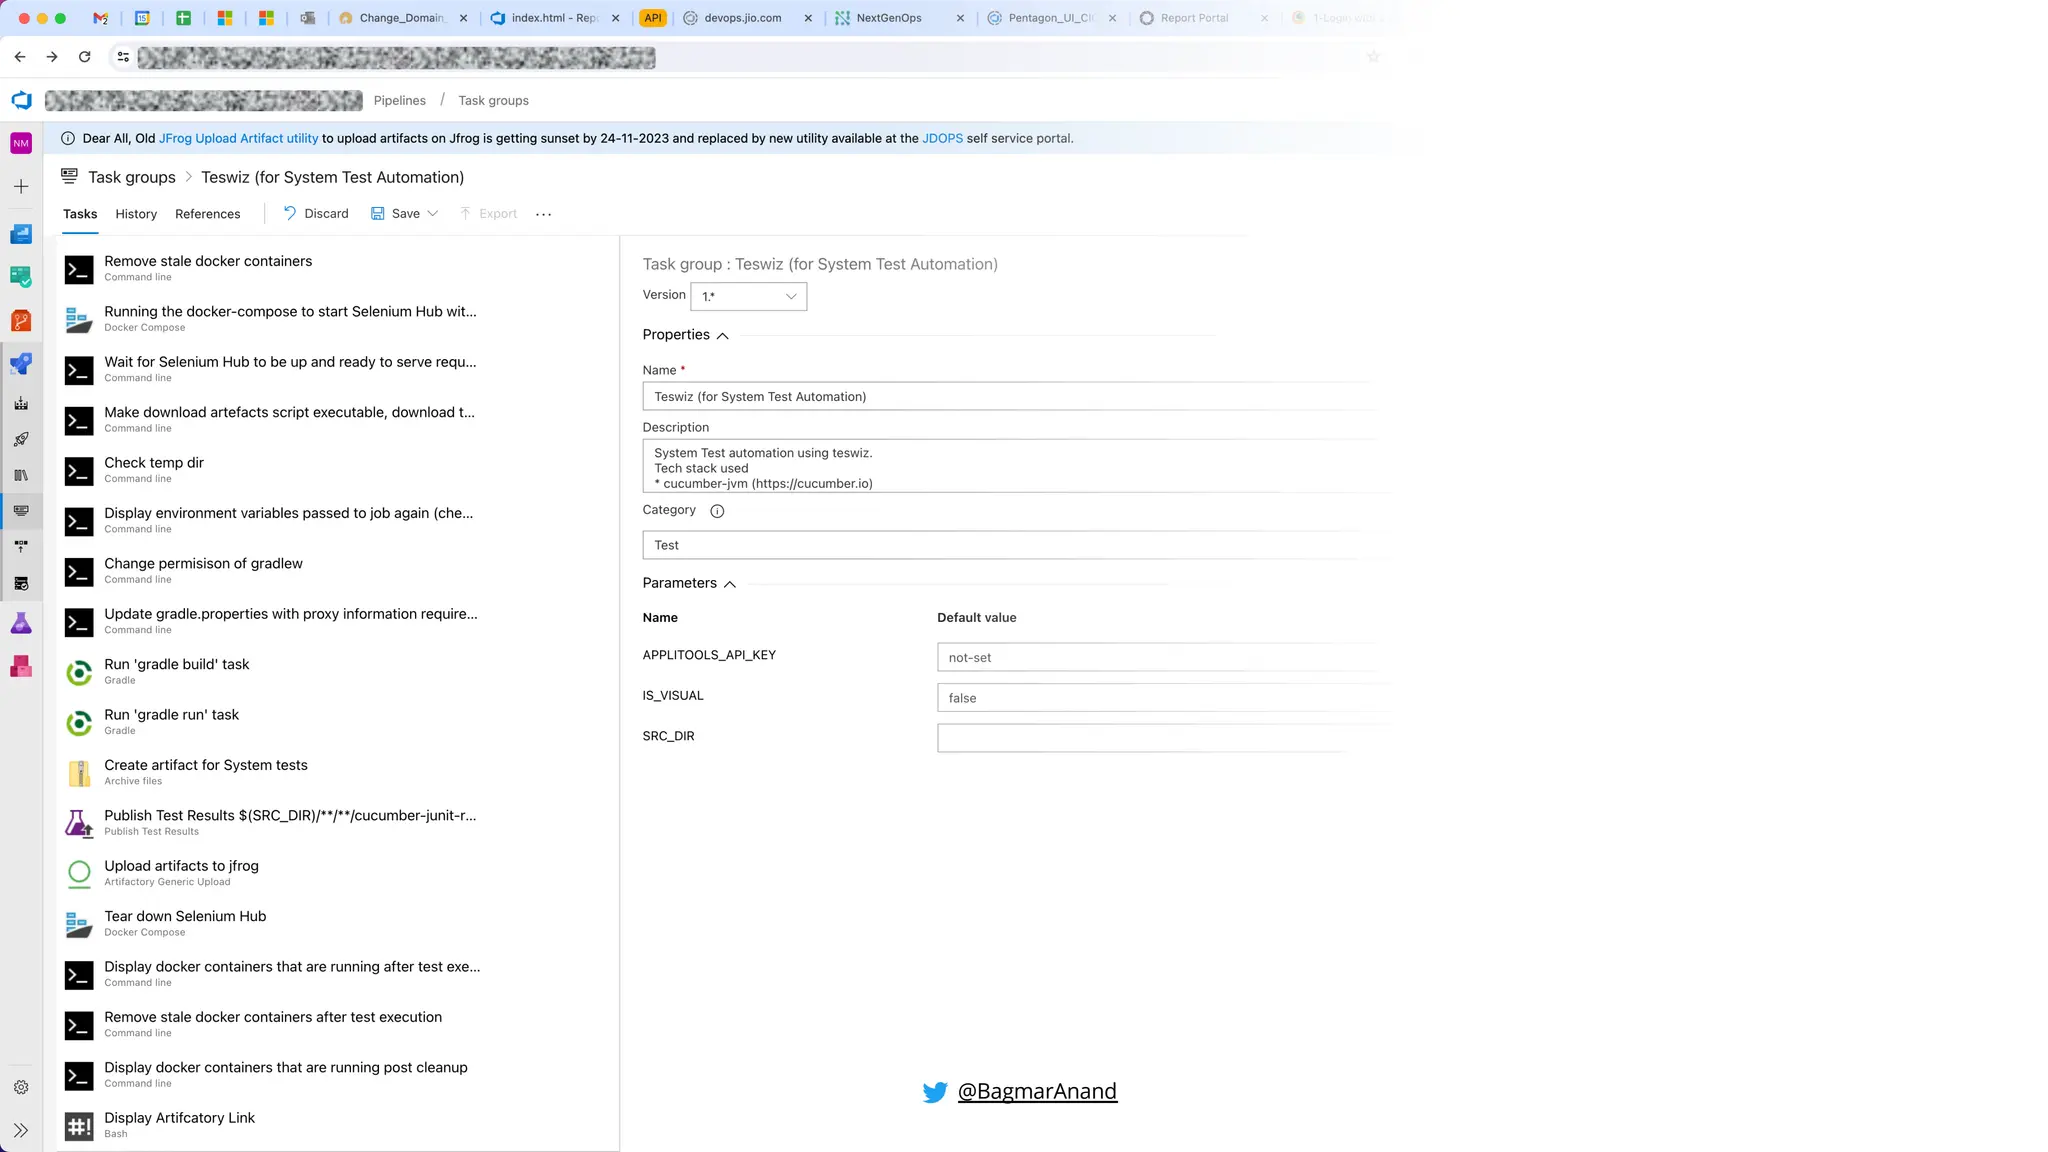Click the Pipelines rocket-box sidebar icon
Image resolution: width=2048 pixels, height=1152 pixels.
point(21,364)
